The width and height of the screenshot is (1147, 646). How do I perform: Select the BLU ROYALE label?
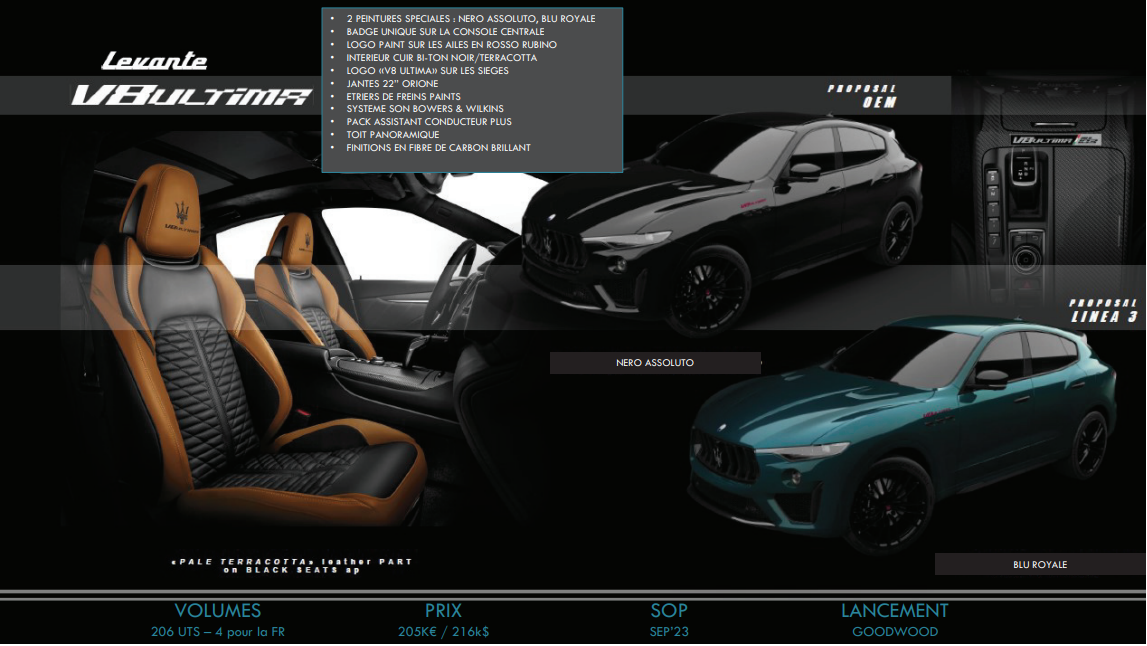point(1039,565)
